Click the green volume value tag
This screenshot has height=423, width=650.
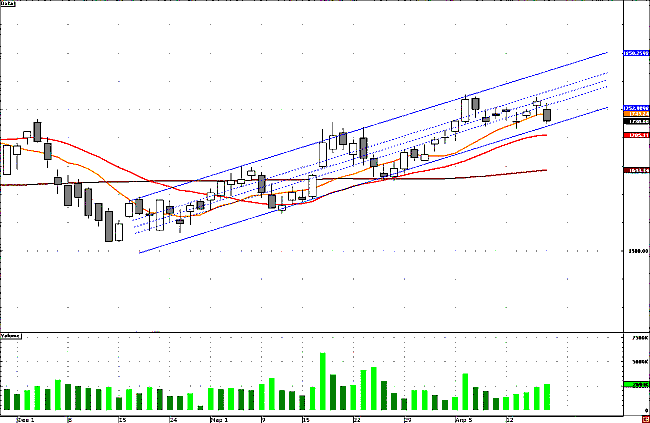[633, 385]
